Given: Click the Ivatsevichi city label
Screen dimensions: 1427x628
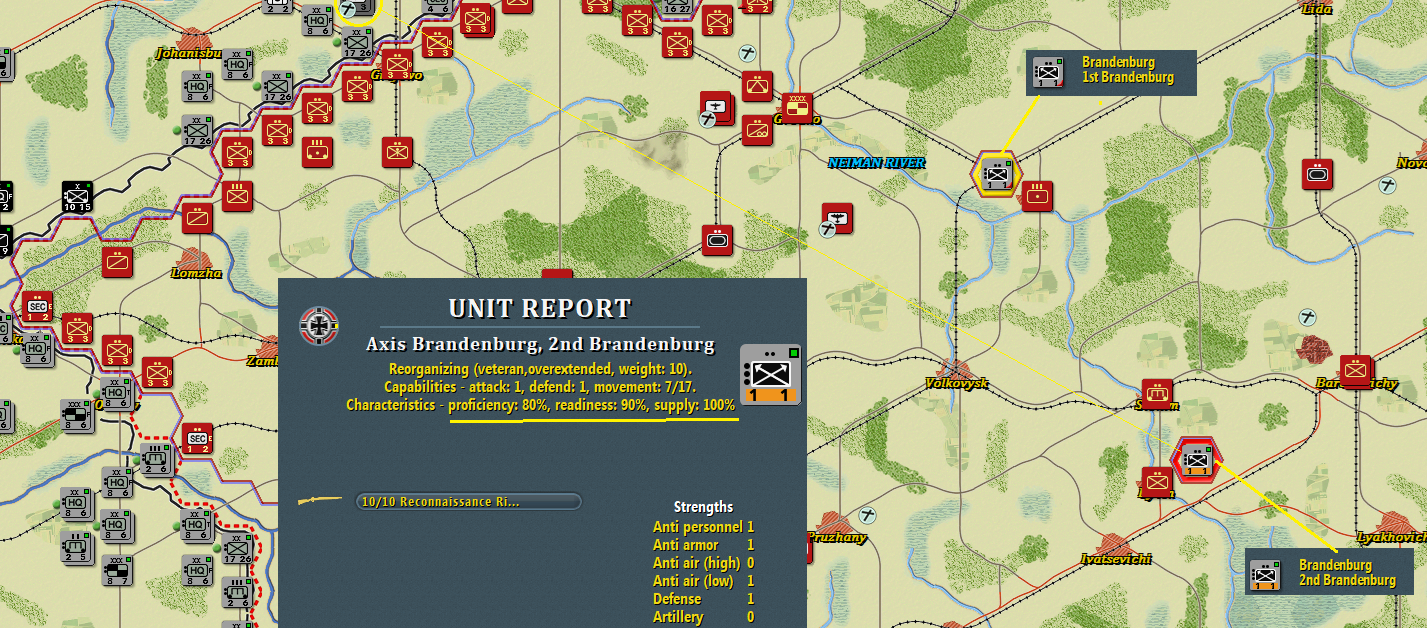Looking at the screenshot, I should pyautogui.click(x=1116, y=559).
